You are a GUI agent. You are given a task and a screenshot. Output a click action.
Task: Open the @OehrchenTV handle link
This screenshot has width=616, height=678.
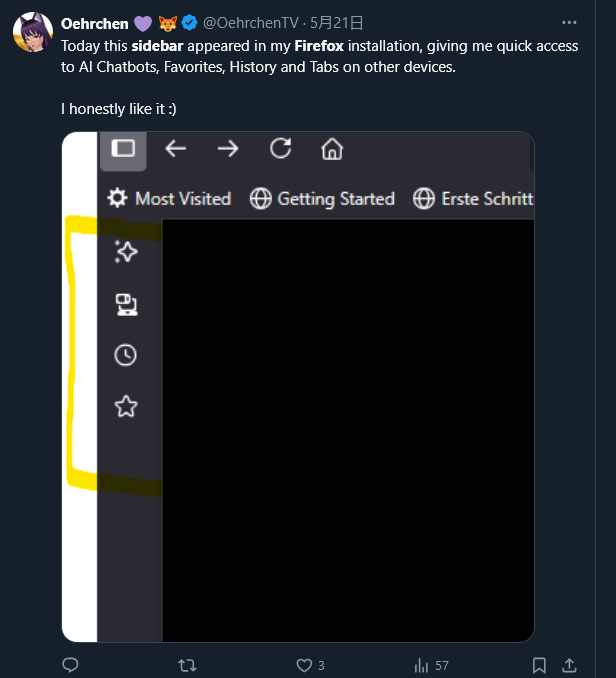pos(250,22)
